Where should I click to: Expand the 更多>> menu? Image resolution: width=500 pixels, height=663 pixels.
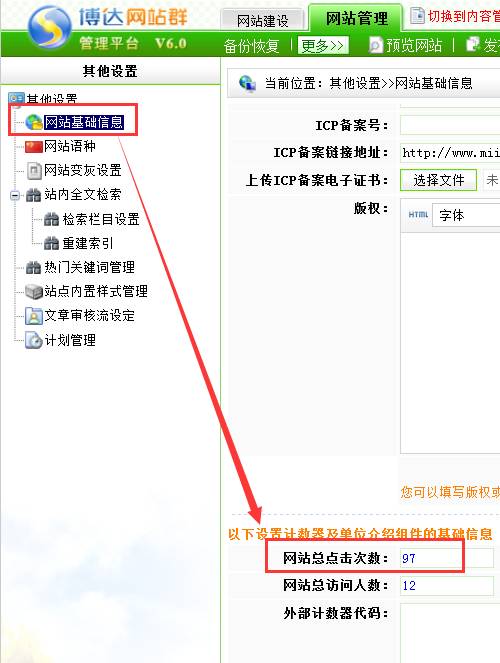point(323,45)
